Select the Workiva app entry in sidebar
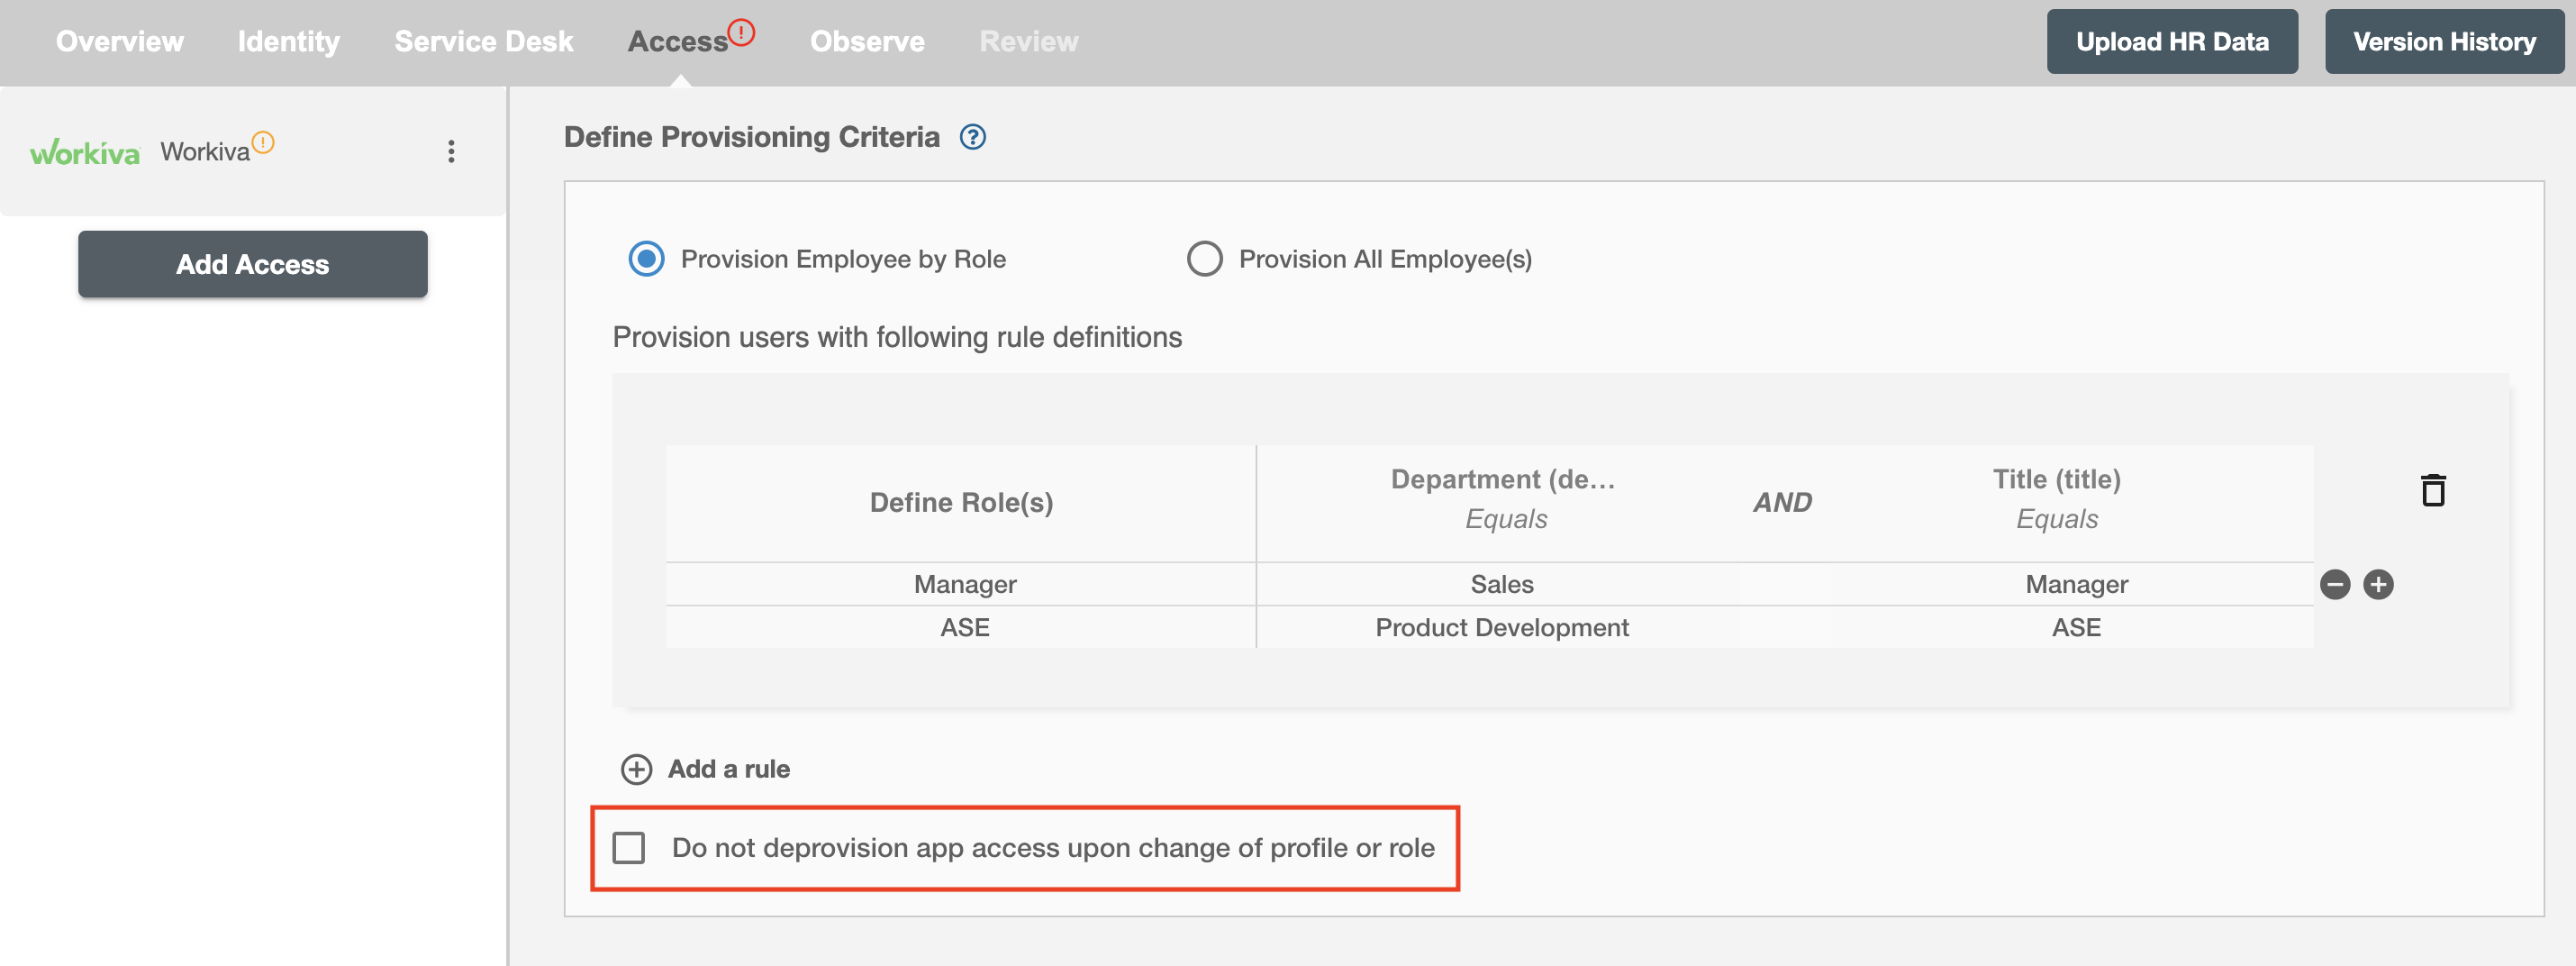Image resolution: width=2576 pixels, height=966 pixels. pos(253,152)
